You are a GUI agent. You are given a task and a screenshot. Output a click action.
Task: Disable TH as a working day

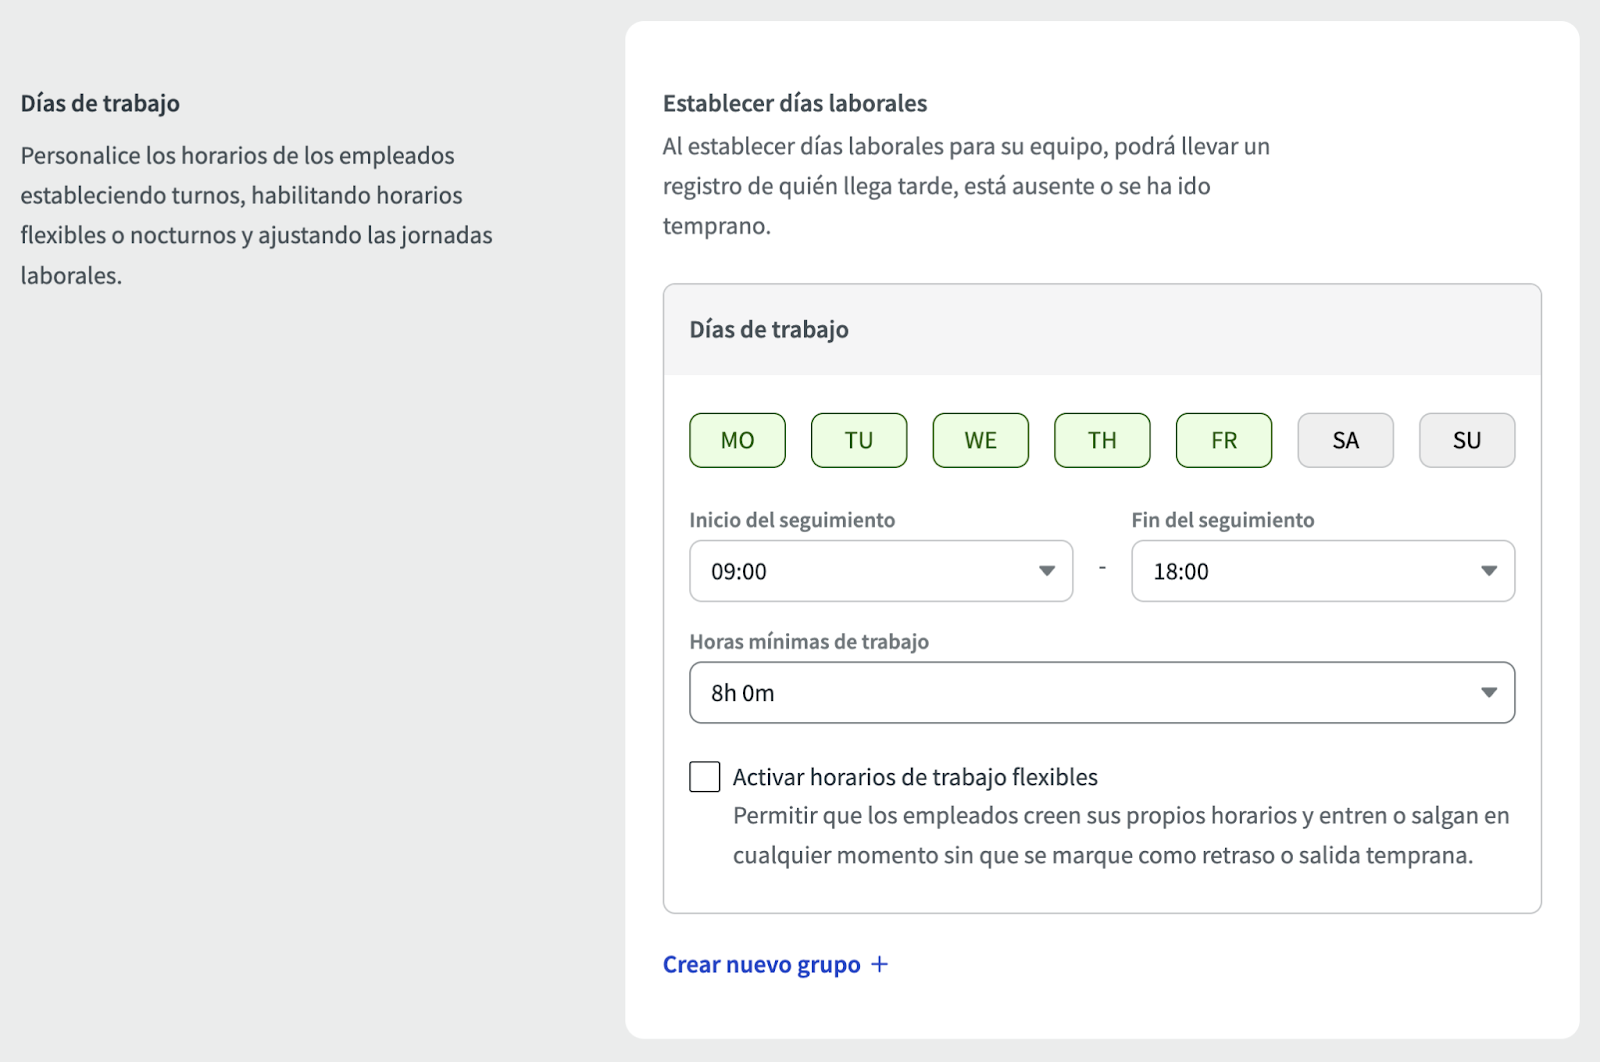1102,440
